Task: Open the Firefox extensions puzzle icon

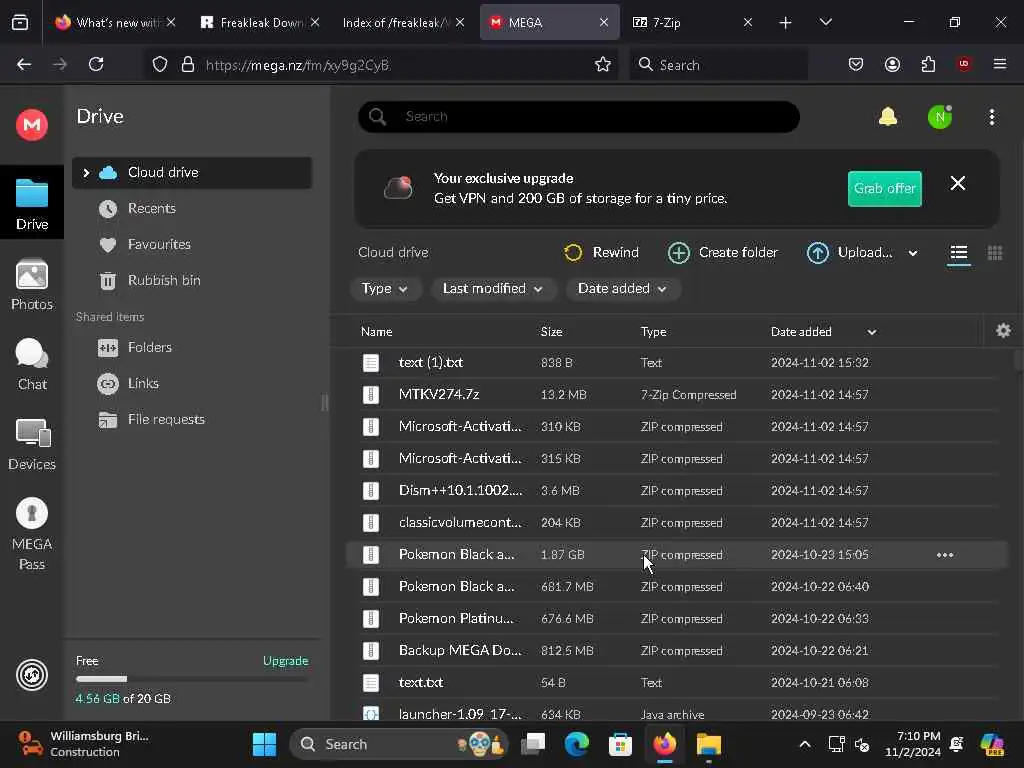Action: click(928, 64)
